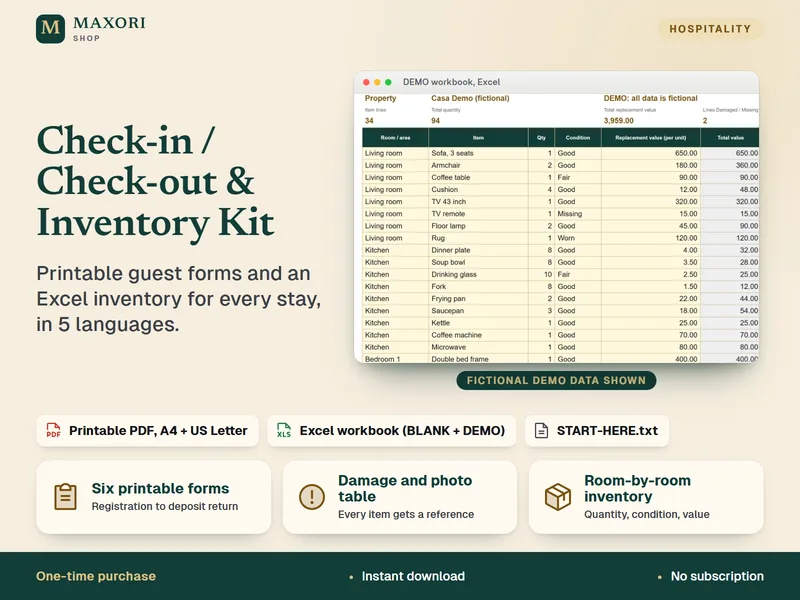Click the FICTIONAL DEMO DATA SHOWN badge
The width and height of the screenshot is (800, 600).
click(556, 380)
